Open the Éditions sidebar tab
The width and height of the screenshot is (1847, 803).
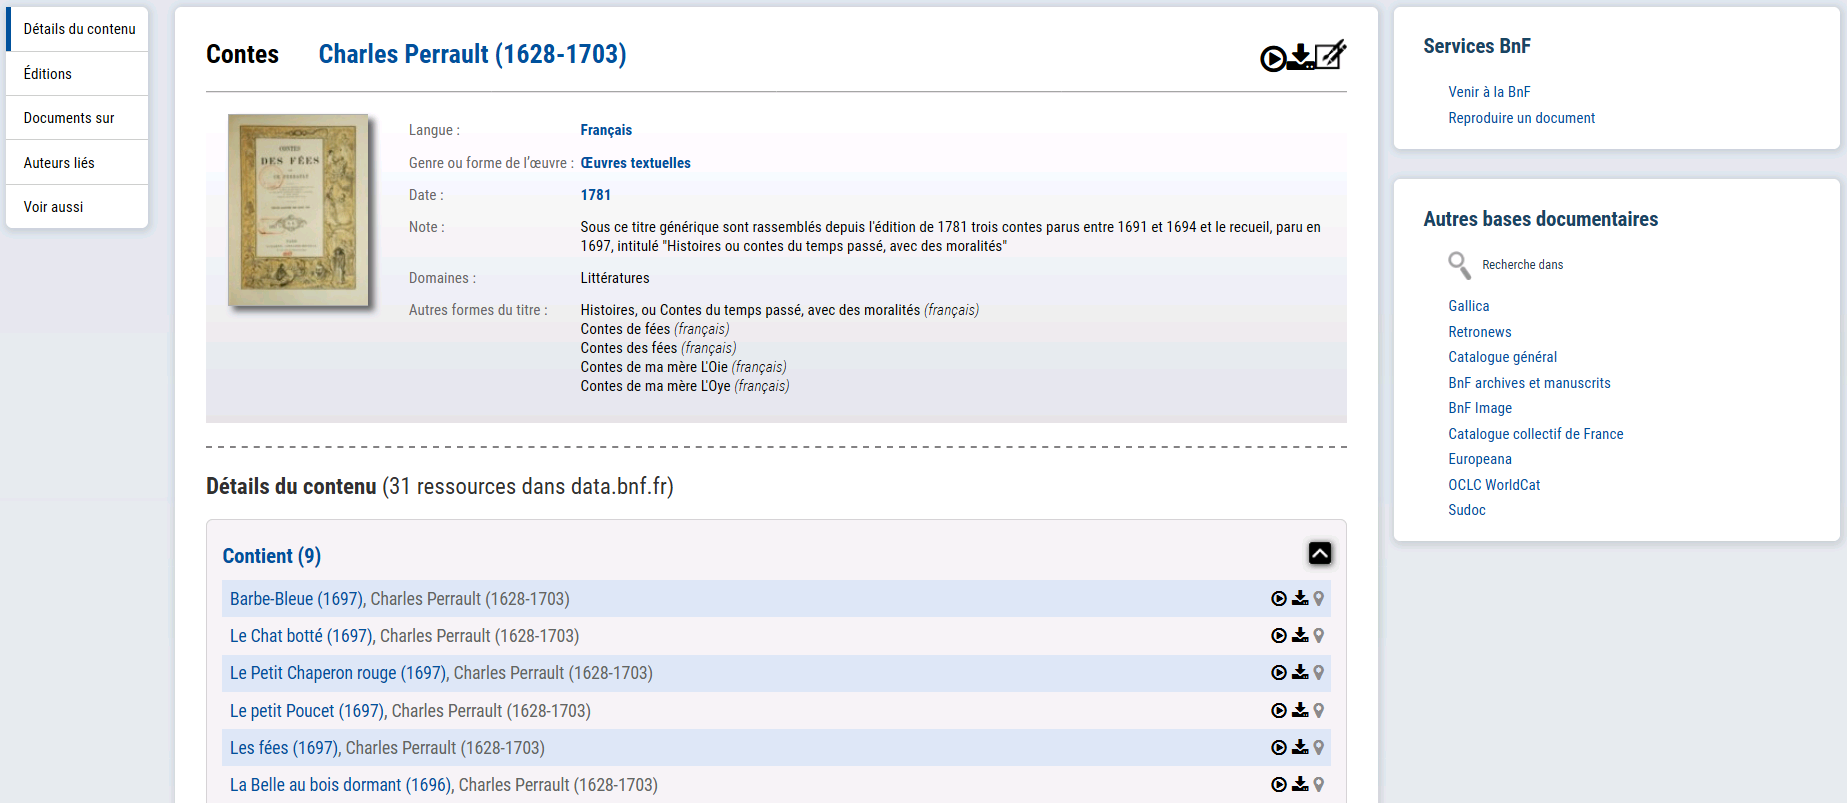click(x=48, y=74)
